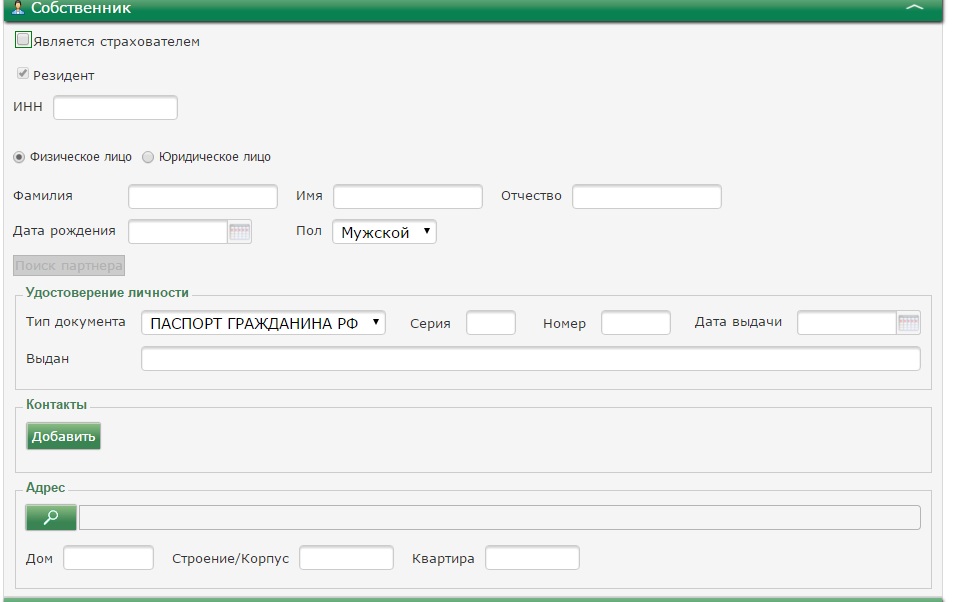Collapse the Собственник panel with chevron
This screenshot has height=602, width=953.
[914, 8]
